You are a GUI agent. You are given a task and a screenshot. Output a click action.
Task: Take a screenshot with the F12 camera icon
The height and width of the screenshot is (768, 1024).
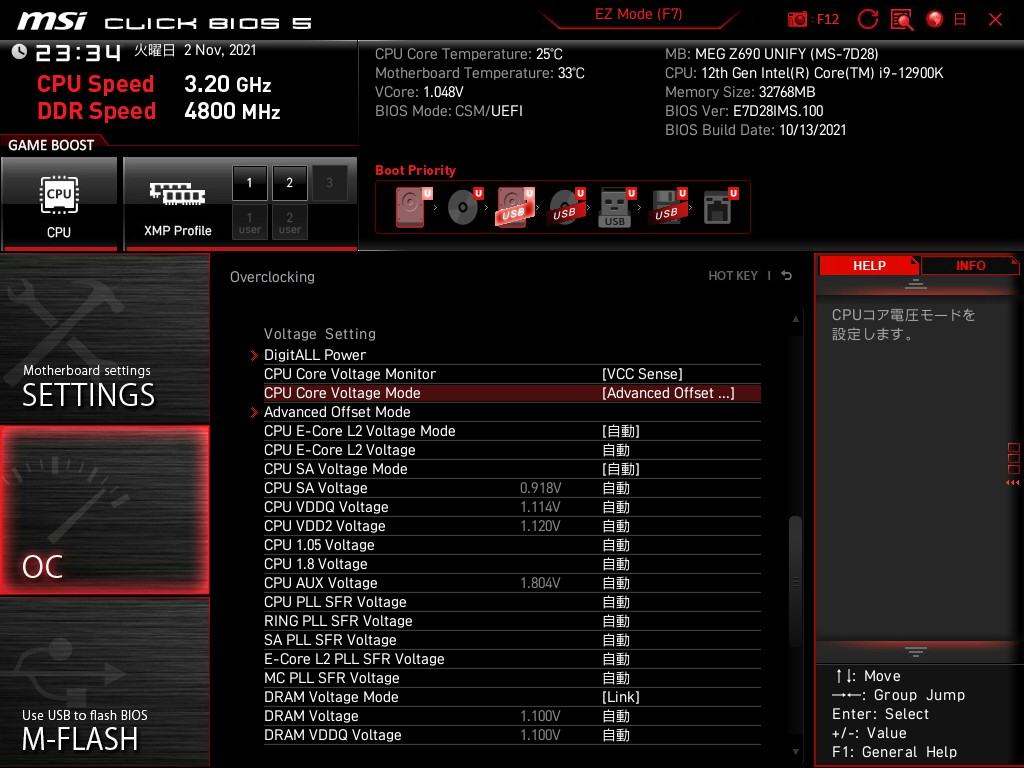(797, 20)
